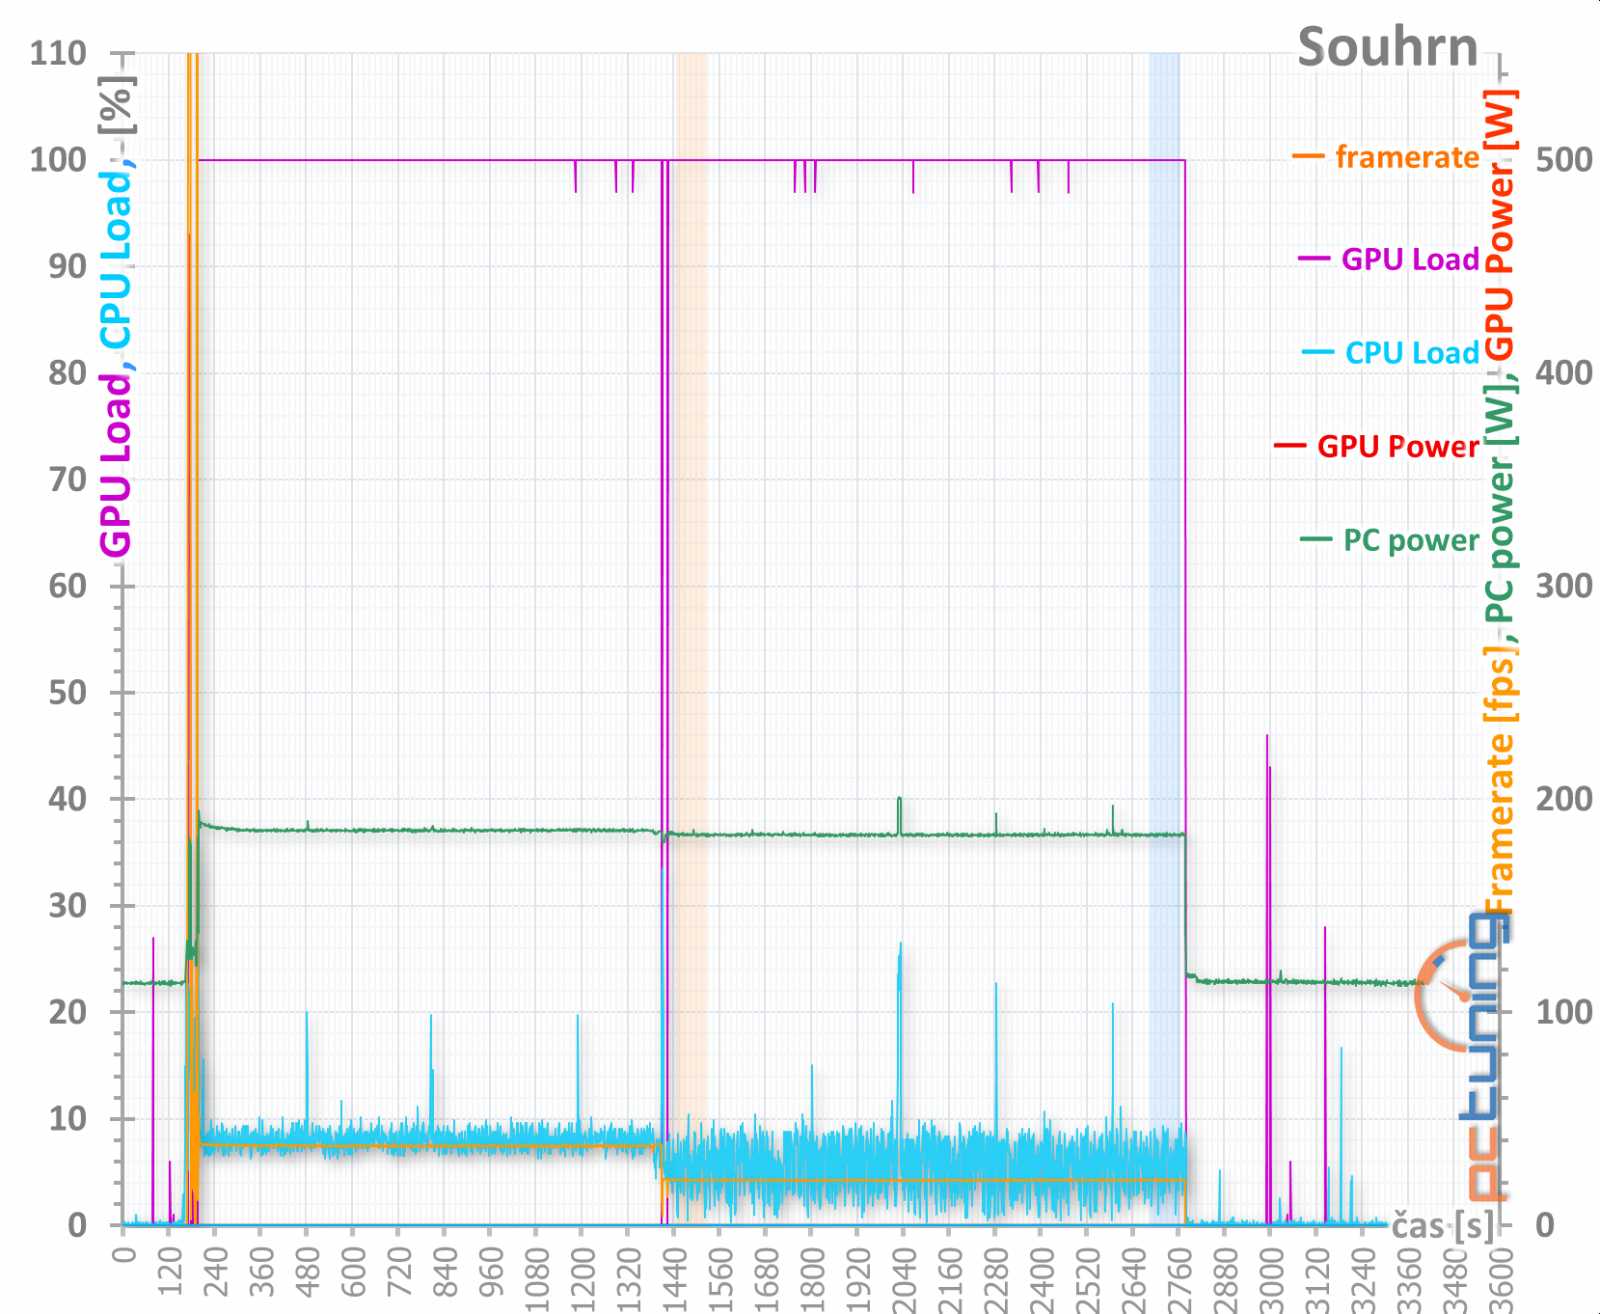
Task: Click the left axis label 70
Action: (67, 479)
